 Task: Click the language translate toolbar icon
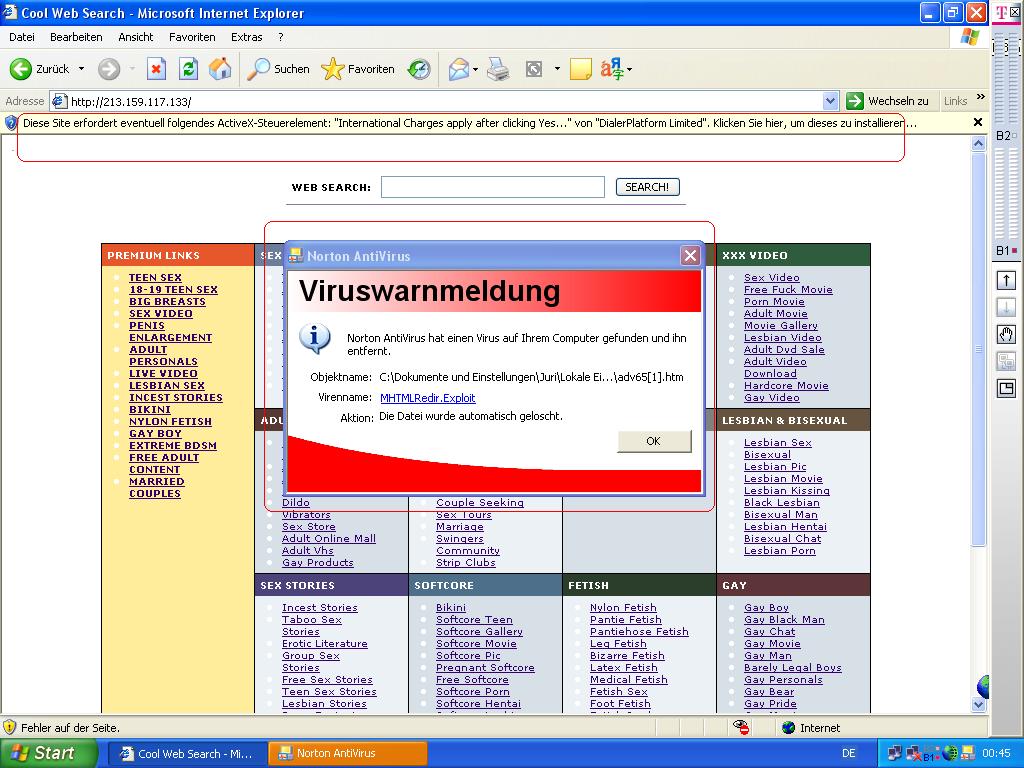(612, 69)
